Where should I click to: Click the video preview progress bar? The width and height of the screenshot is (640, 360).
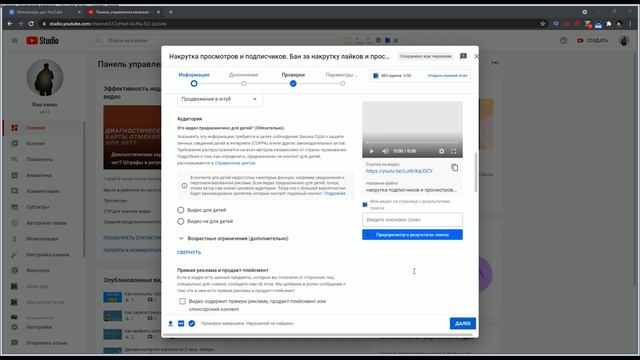(412, 142)
